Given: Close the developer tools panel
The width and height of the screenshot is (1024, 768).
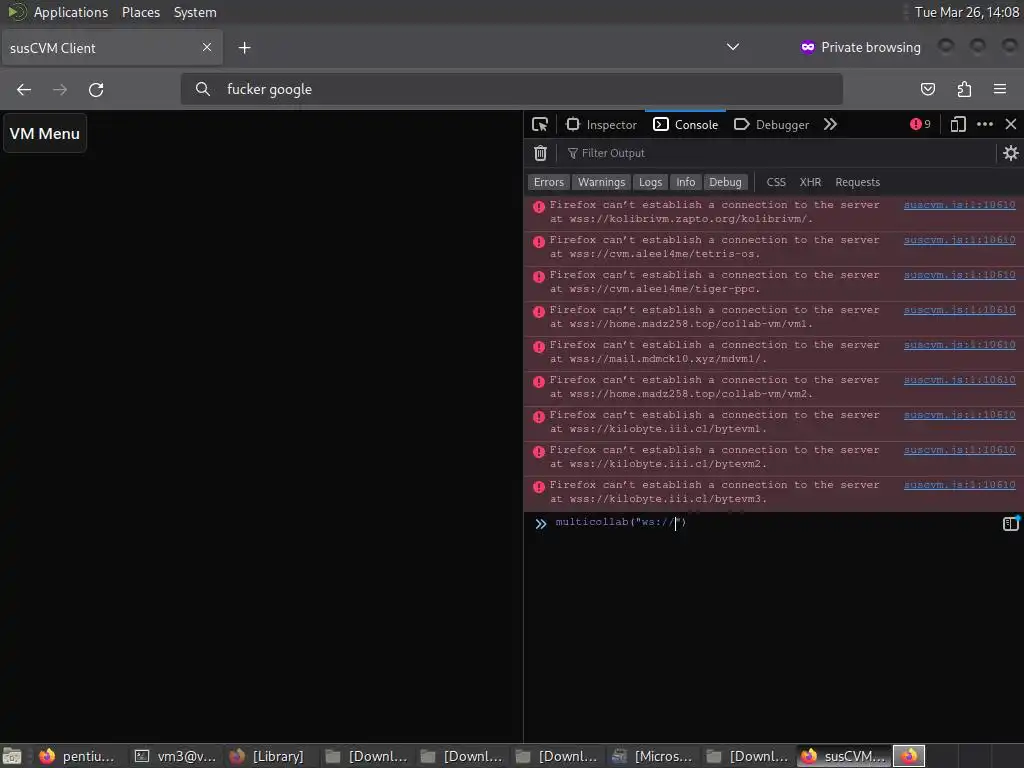Looking at the screenshot, I should point(1011,124).
